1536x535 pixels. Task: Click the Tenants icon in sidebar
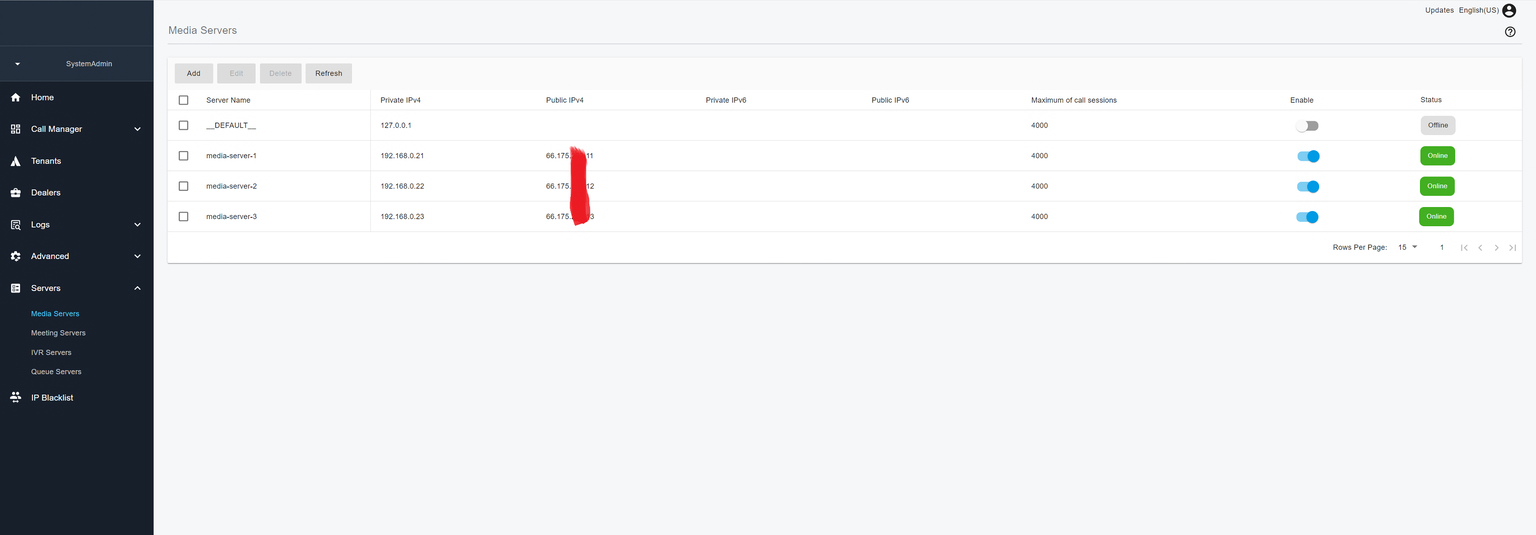tap(16, 161)
